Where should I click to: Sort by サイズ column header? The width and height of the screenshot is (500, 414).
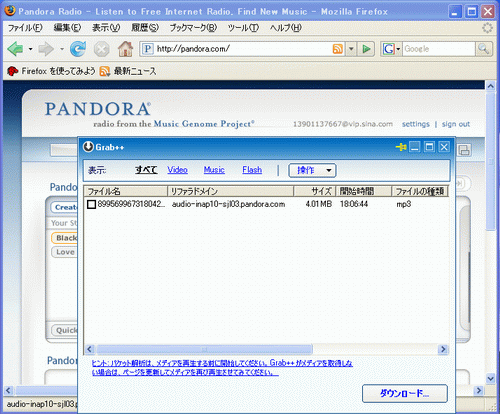point(315,191)
